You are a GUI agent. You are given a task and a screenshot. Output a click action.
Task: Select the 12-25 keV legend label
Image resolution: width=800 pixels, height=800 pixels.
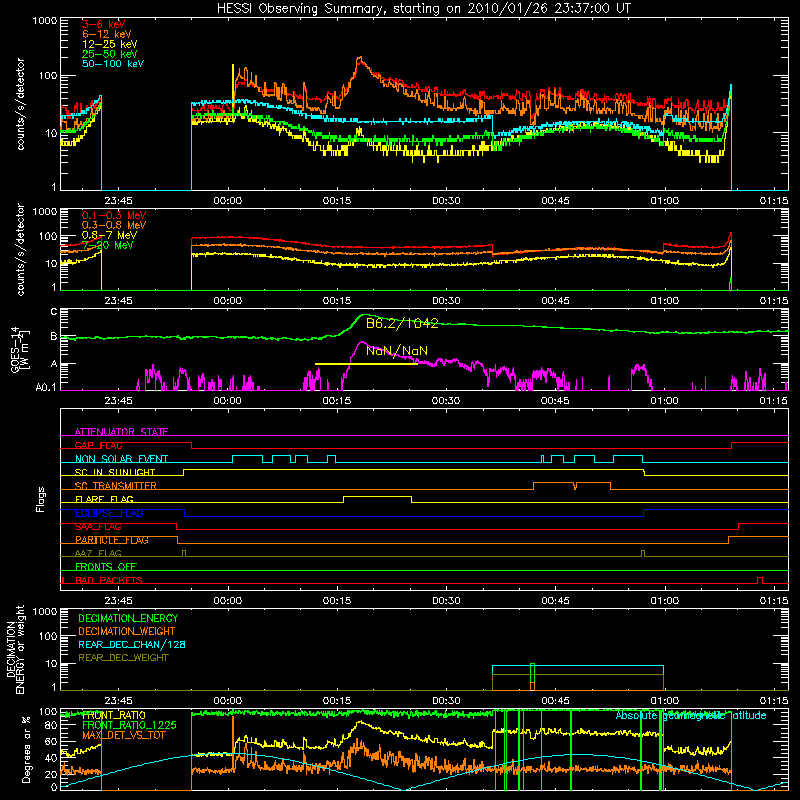click(110, 44)
